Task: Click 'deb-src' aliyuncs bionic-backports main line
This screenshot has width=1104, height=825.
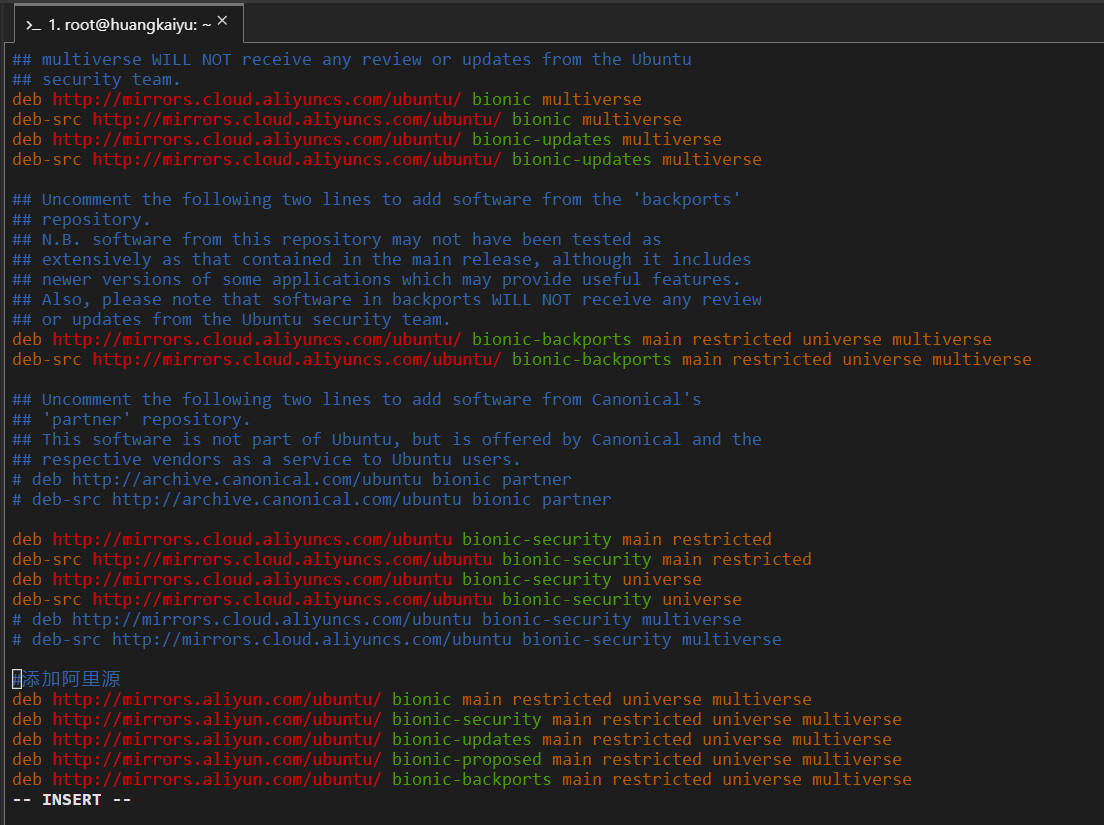Action: pyautogui.click(x=522, y=359)
